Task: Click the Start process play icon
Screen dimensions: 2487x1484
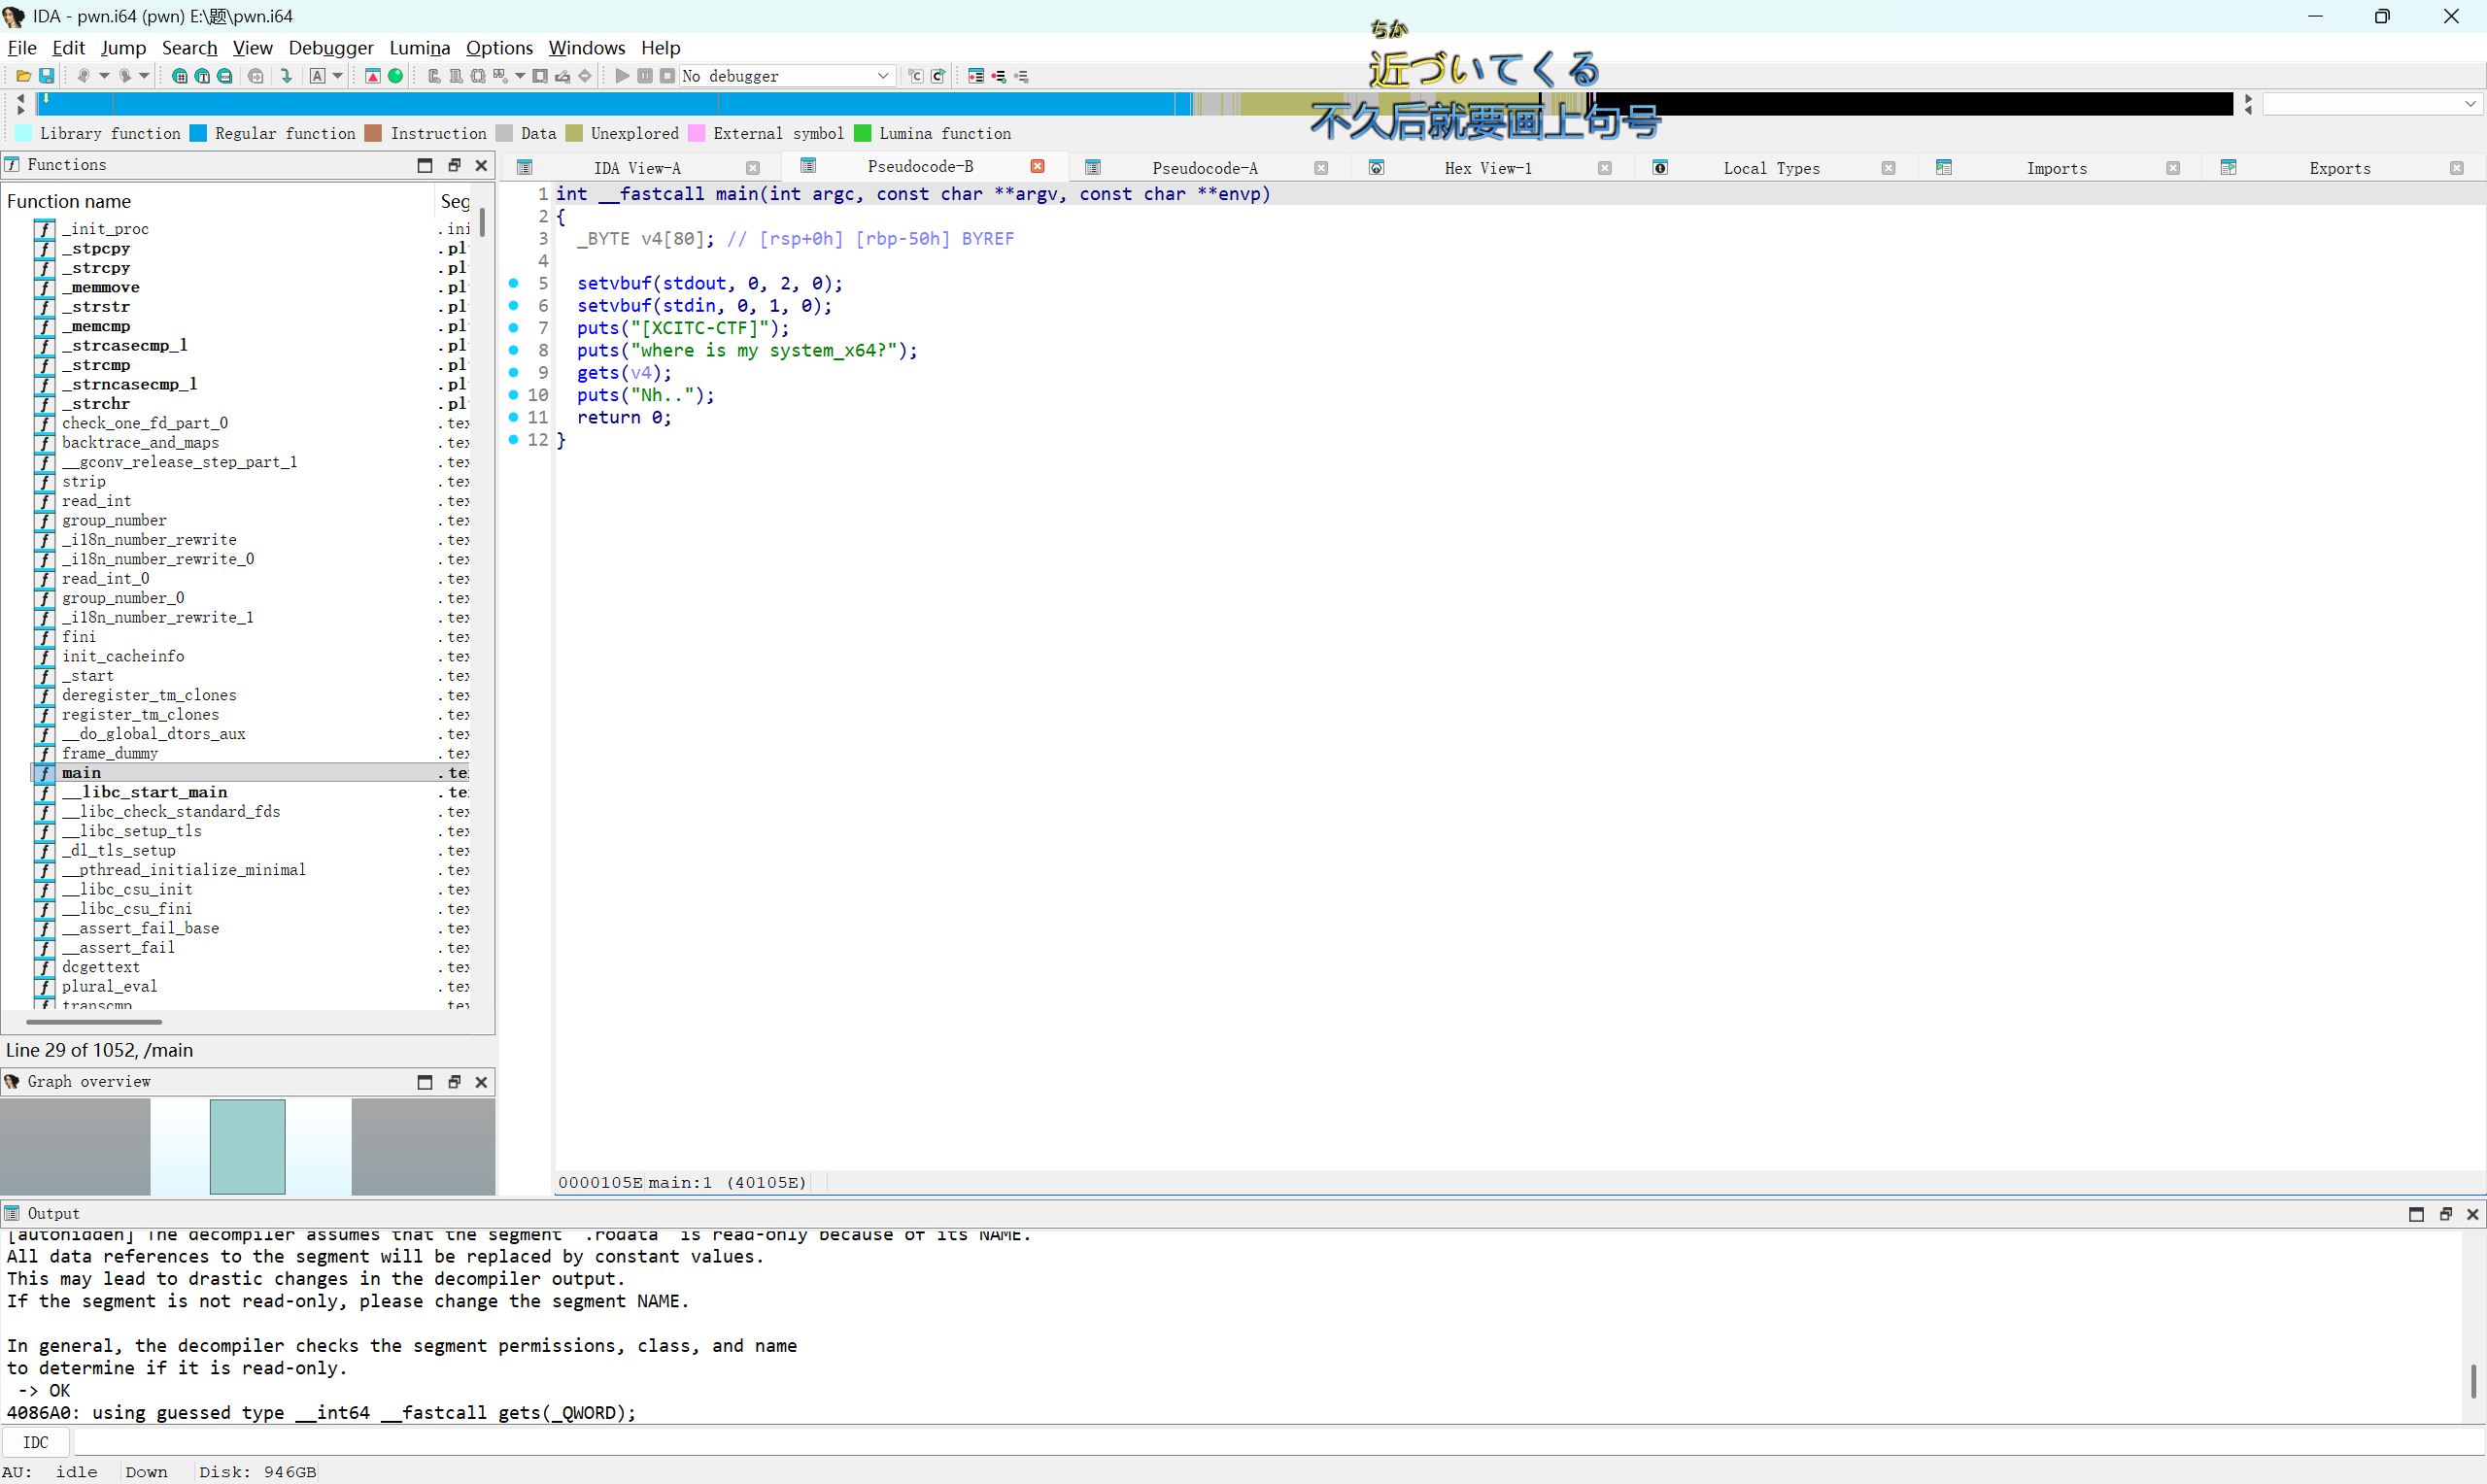Action: point(622,76)
